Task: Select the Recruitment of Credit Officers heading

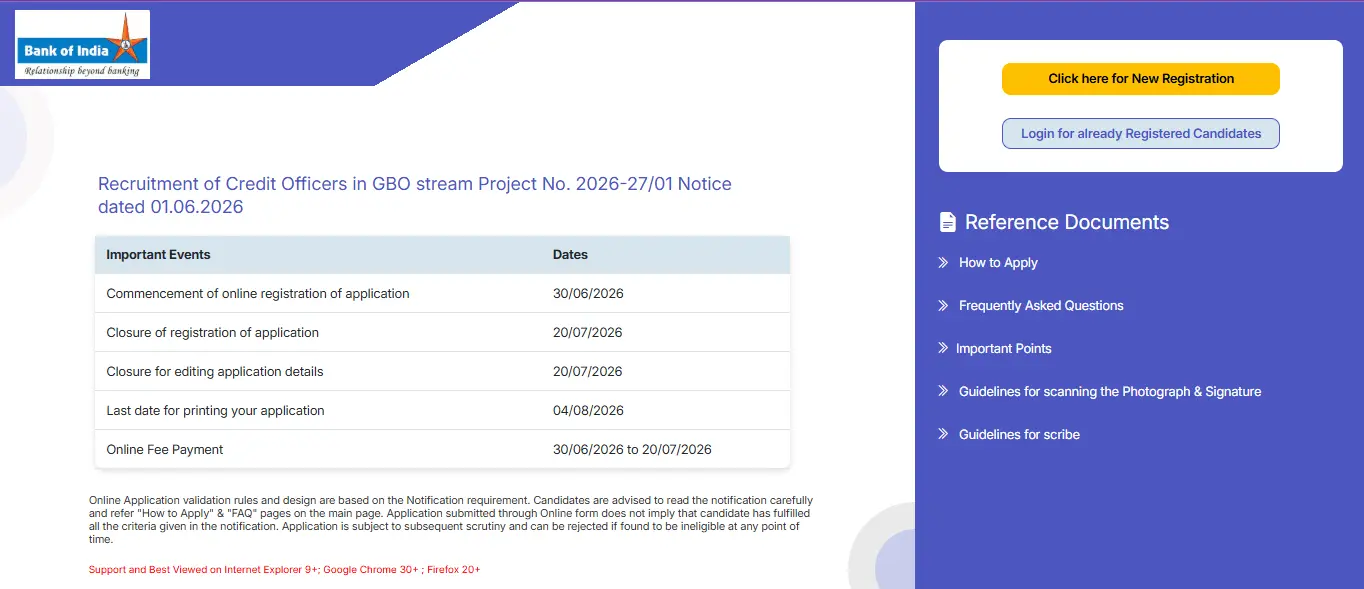Action: pos(415,195)
